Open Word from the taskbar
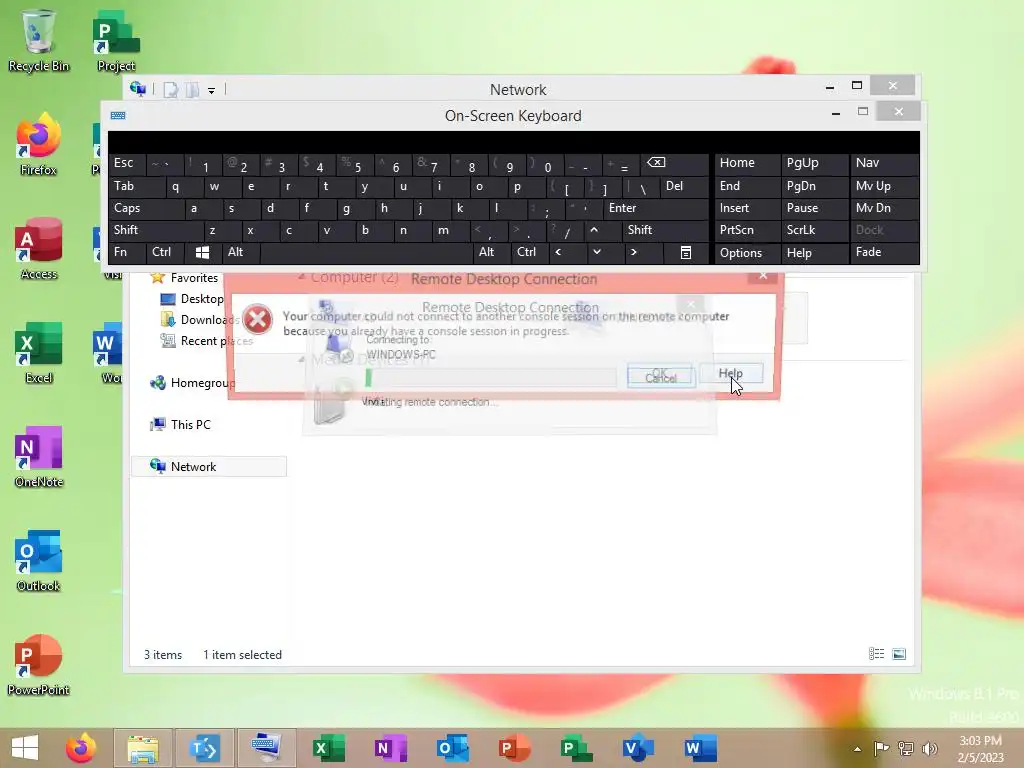 pyautogui.click(x=700, y=748)
